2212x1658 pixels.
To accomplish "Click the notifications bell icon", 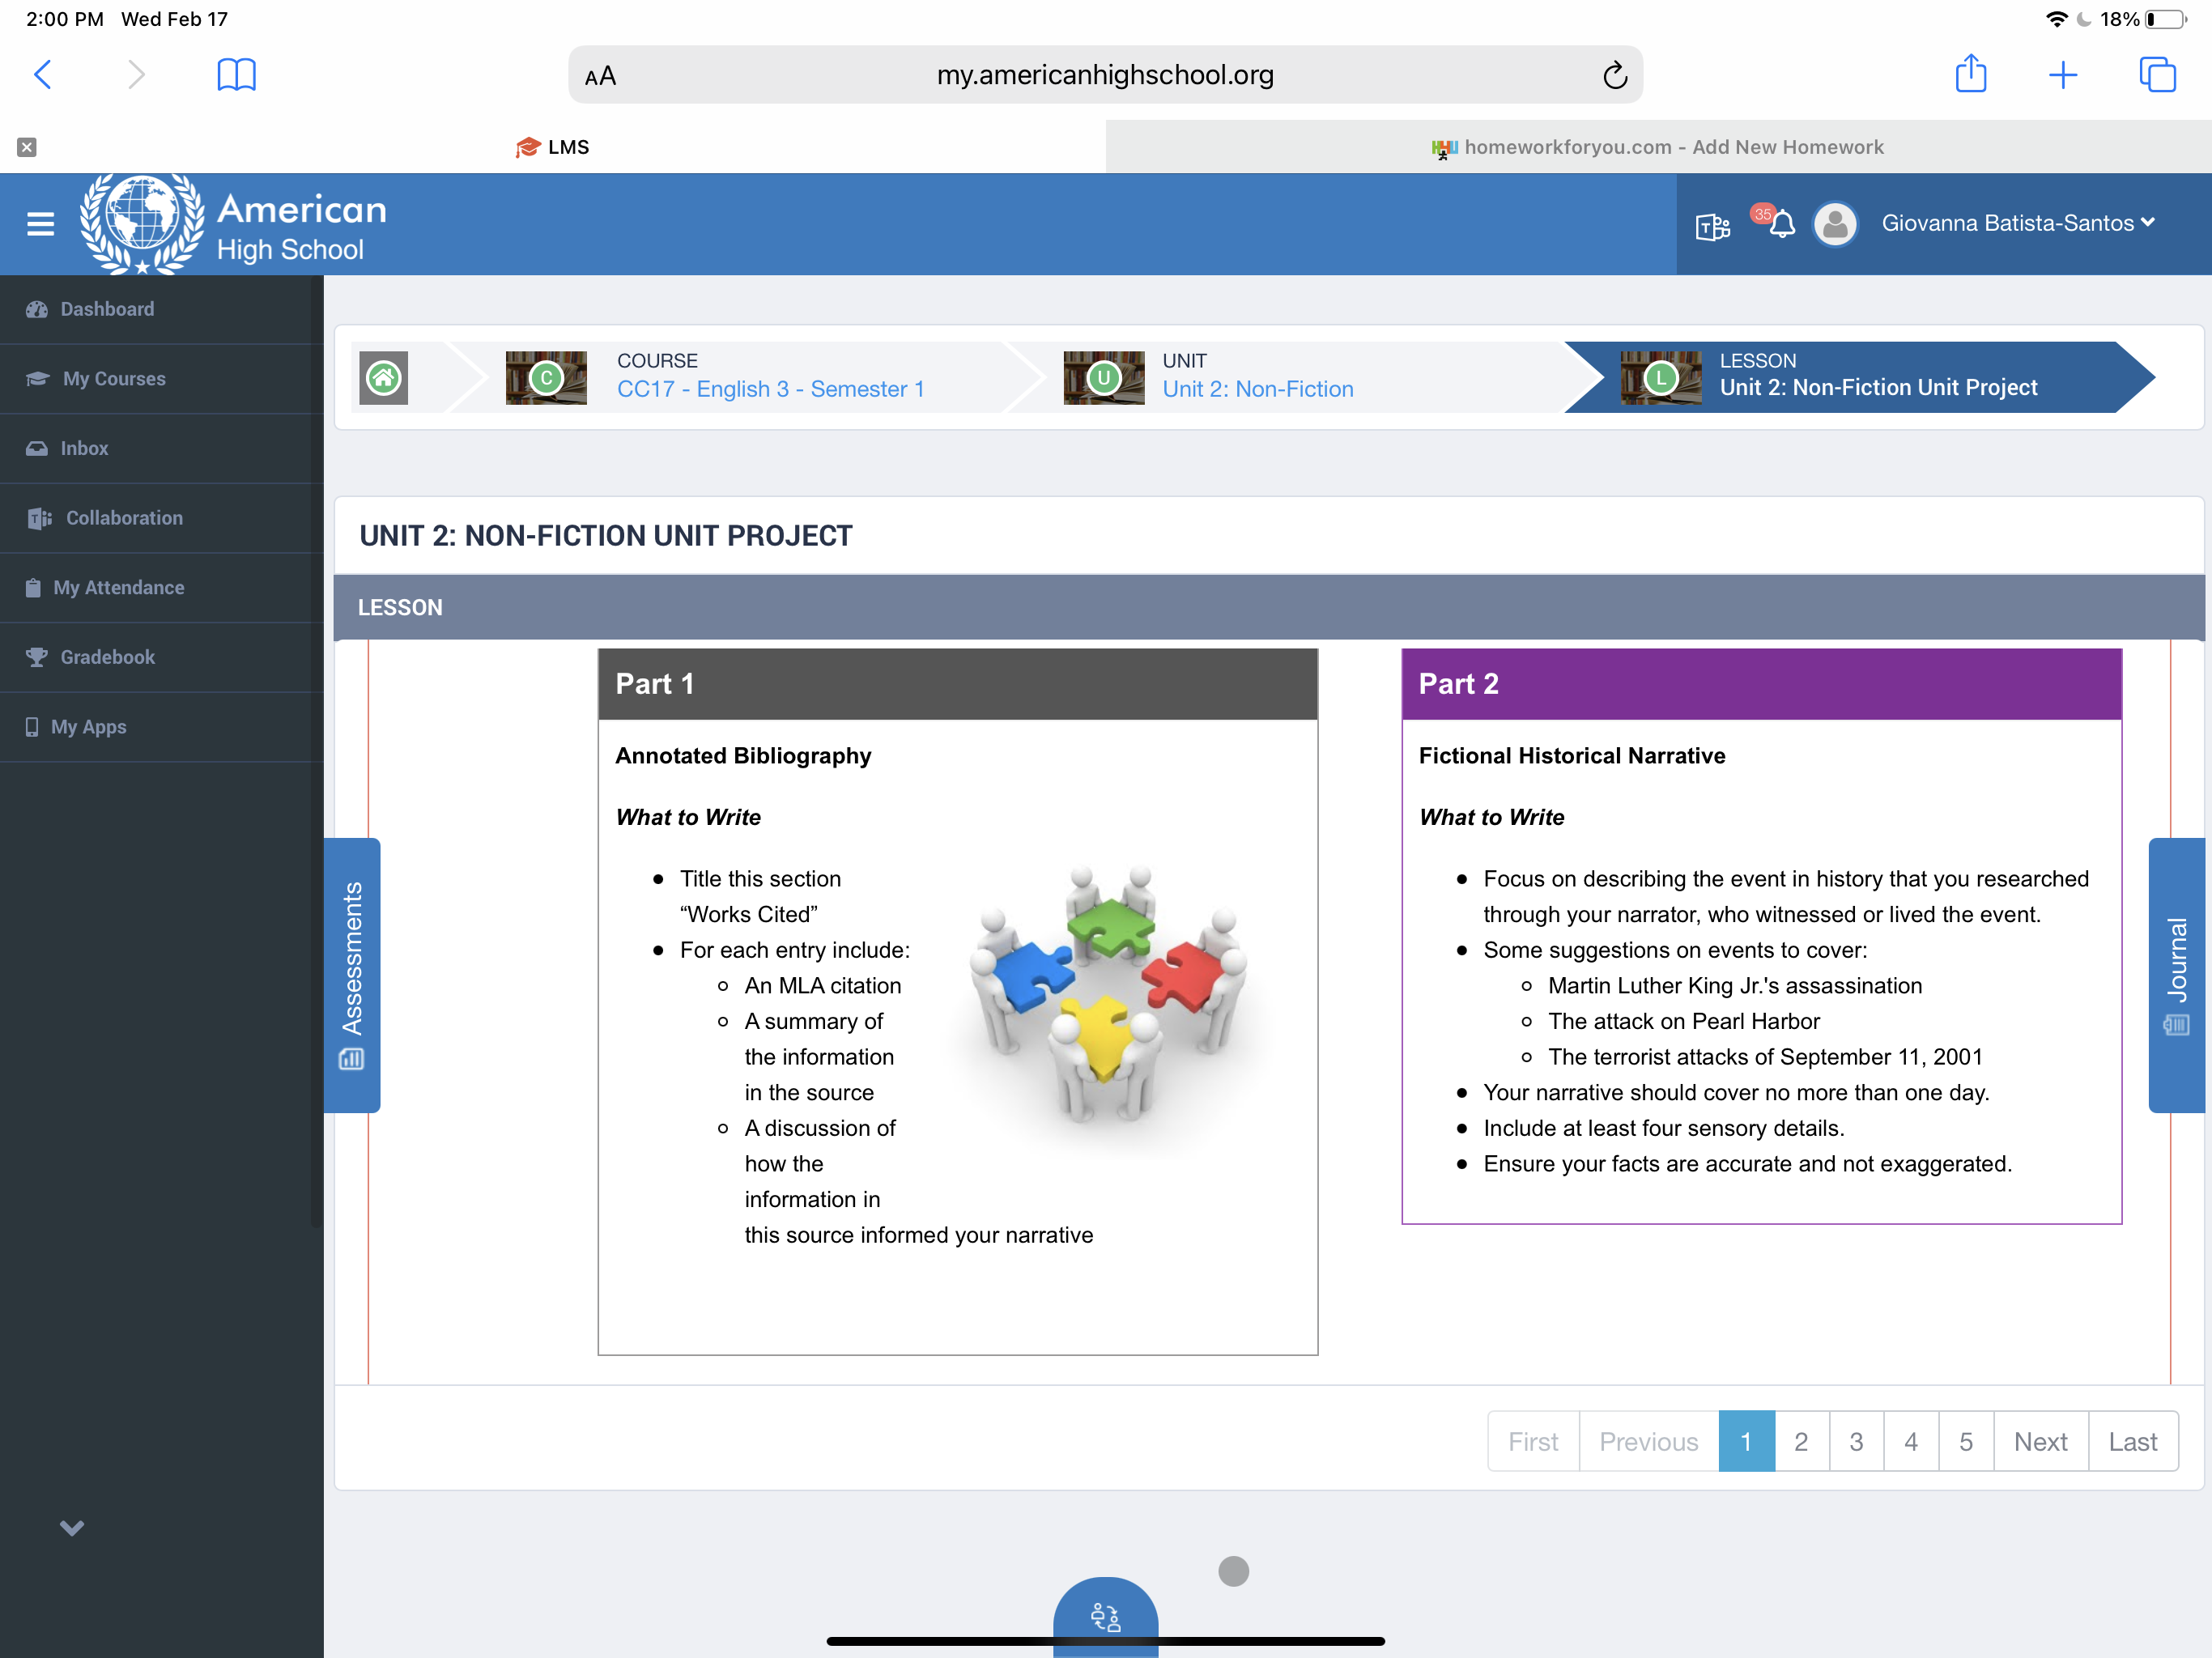I will tap(1781, 224).
